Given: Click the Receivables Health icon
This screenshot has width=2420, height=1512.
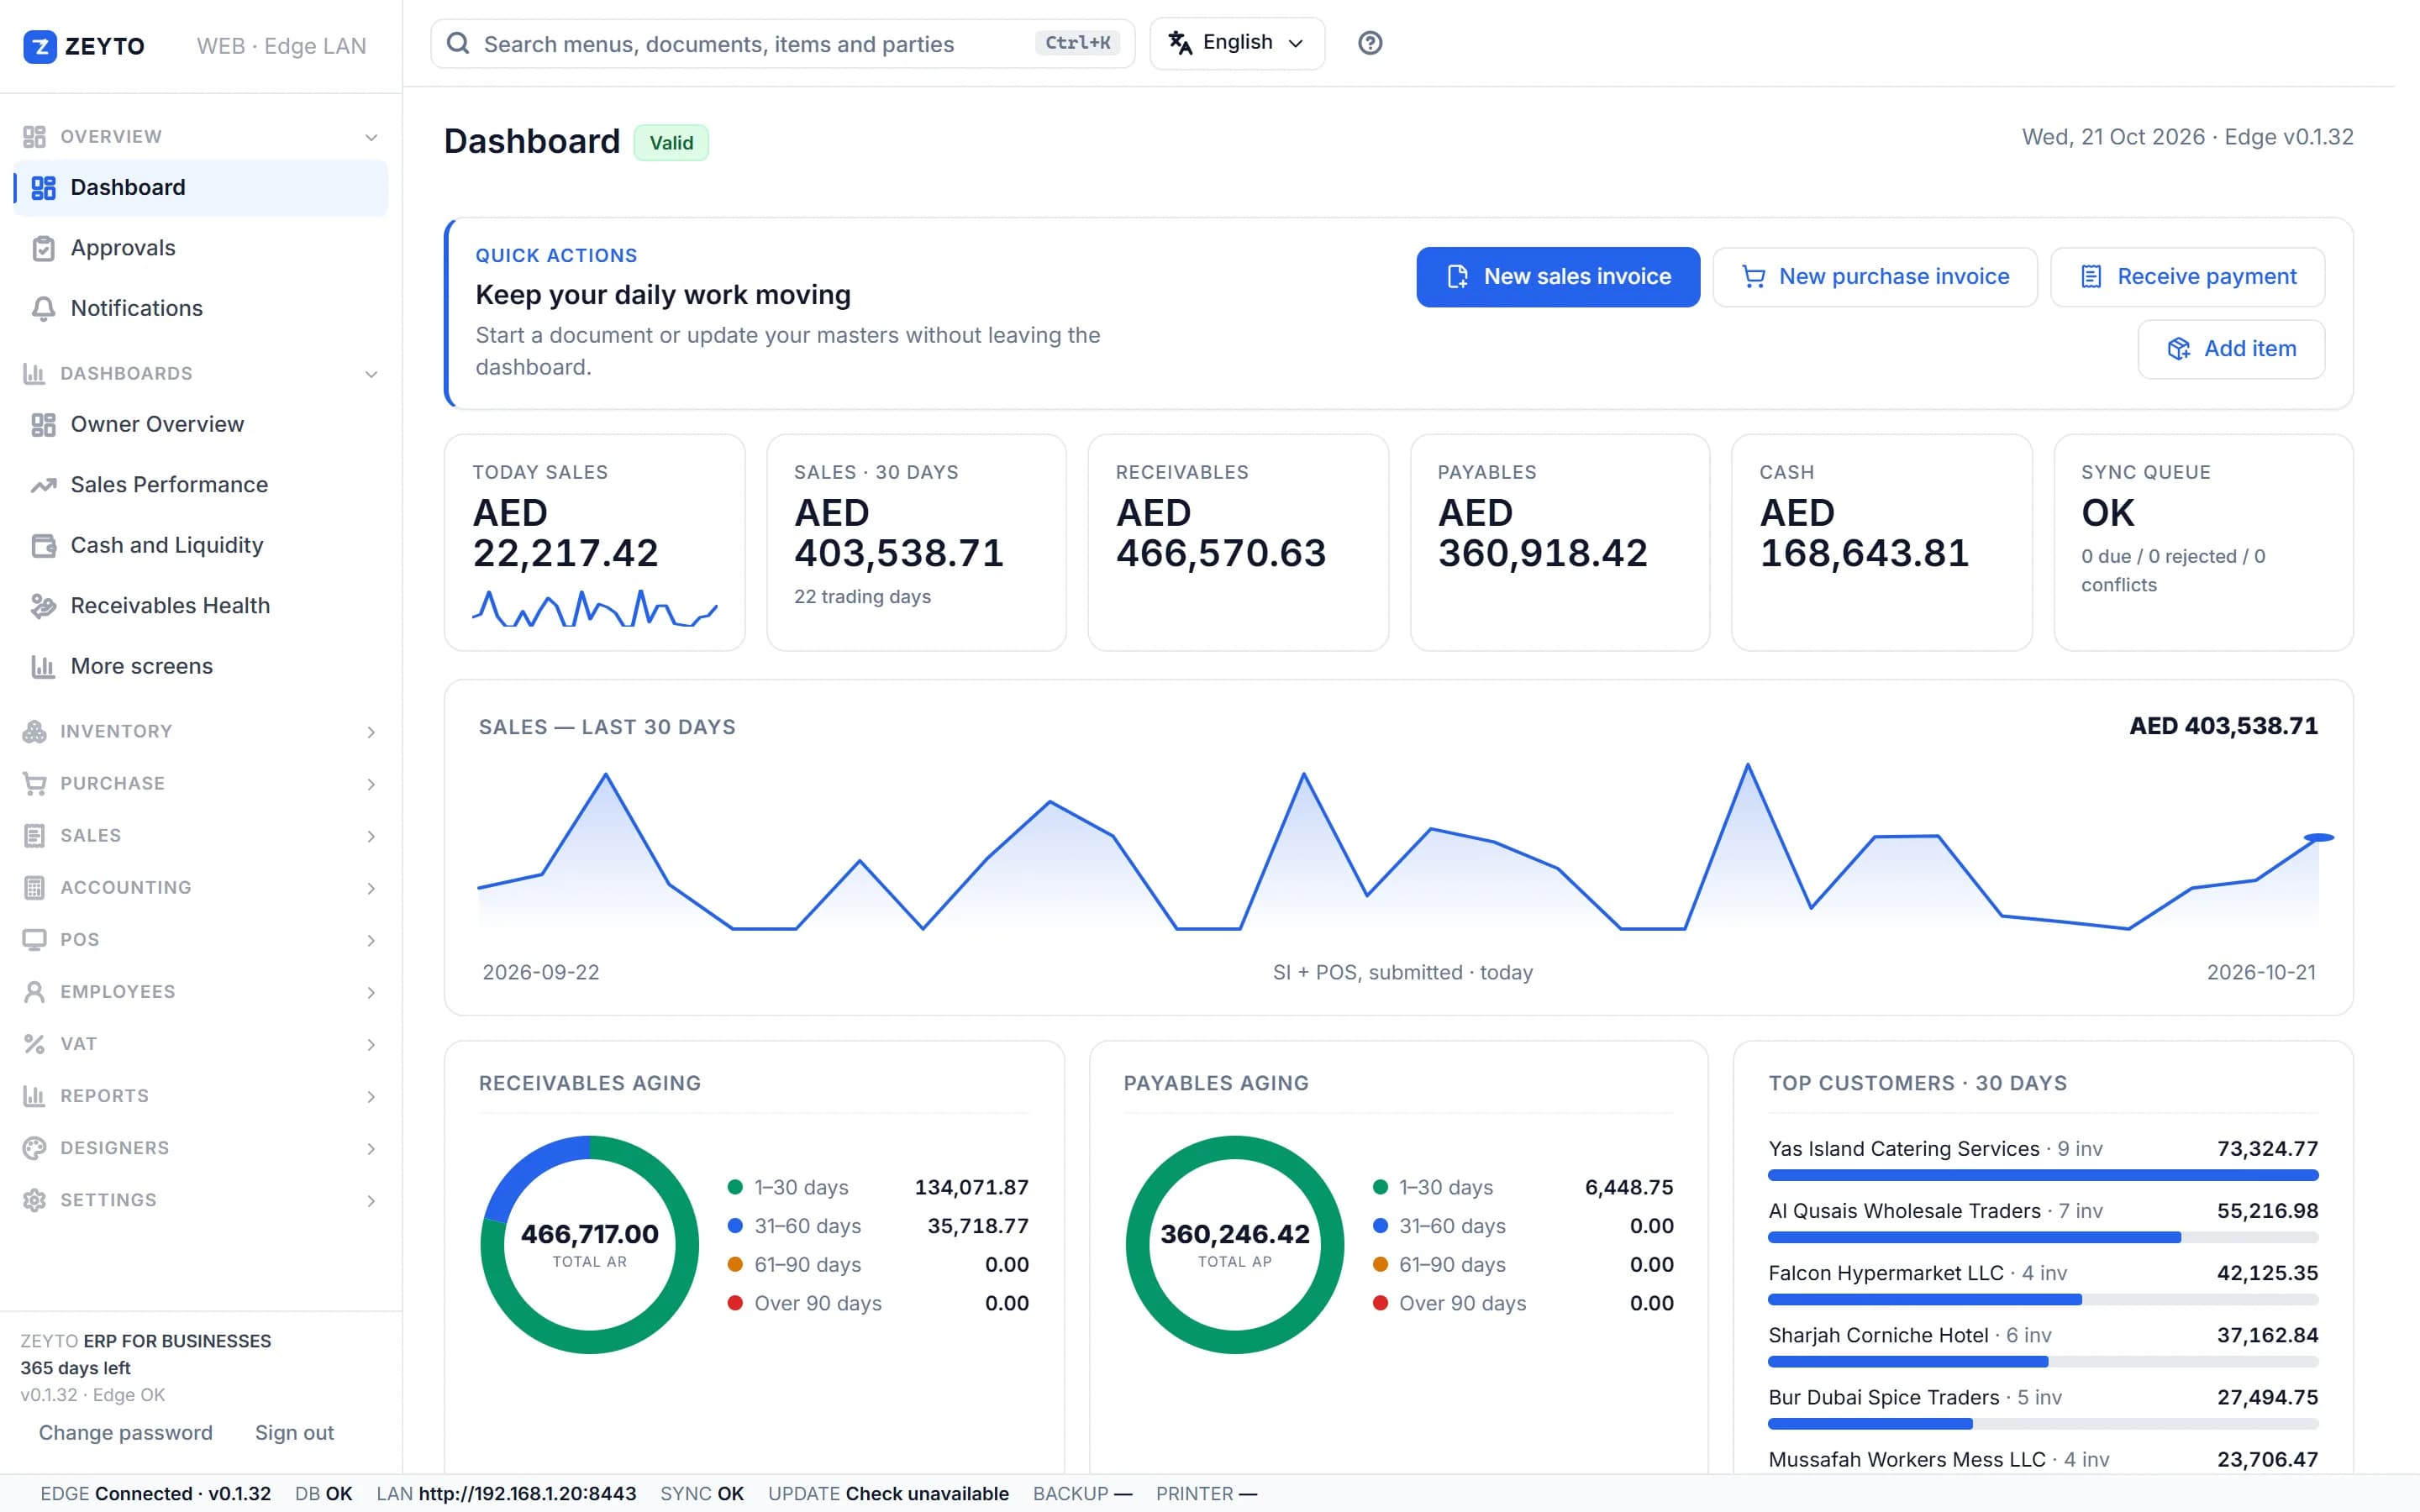Looking at the screenshot, I should [43, 606].
